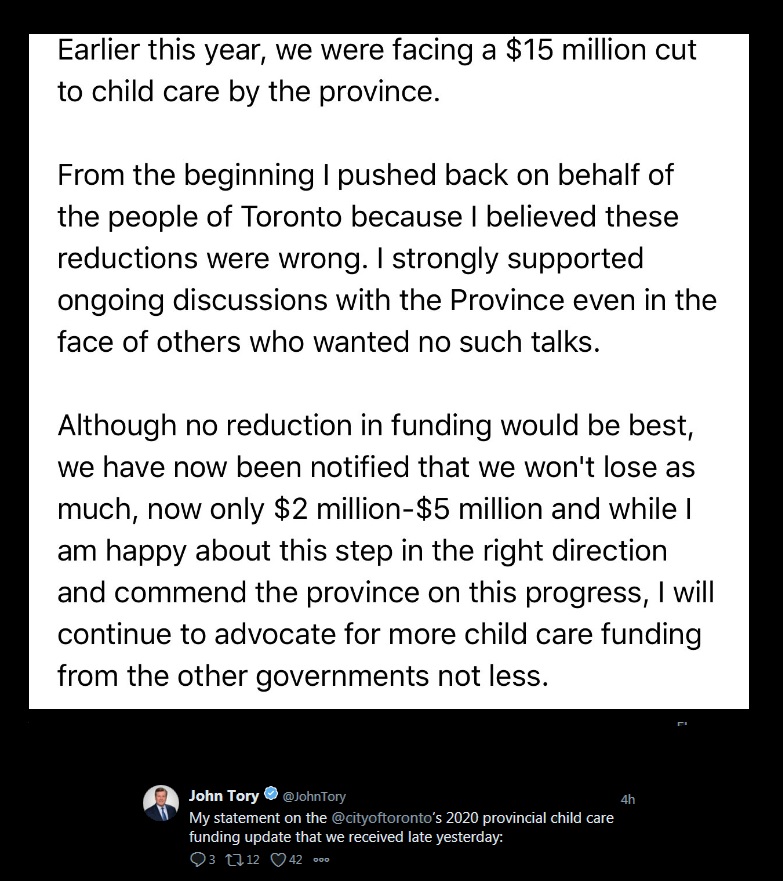Open the @JohnTory handle link

(x=314, y=797)
